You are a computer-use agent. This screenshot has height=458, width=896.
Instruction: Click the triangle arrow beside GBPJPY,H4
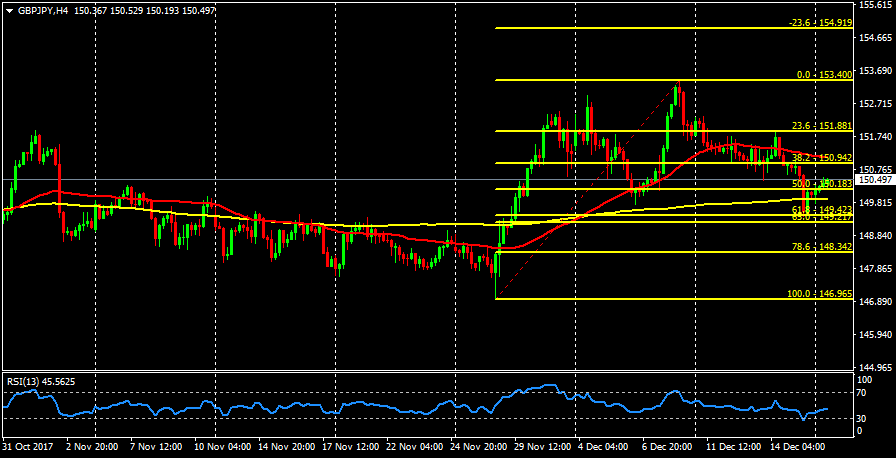(x=9, y=9)
